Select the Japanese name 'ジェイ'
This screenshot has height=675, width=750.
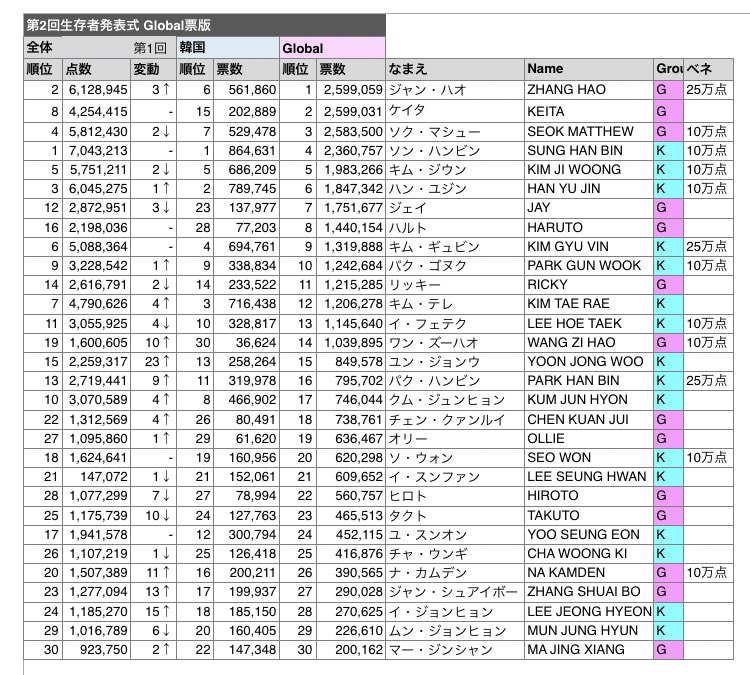(x=455, y=208)
